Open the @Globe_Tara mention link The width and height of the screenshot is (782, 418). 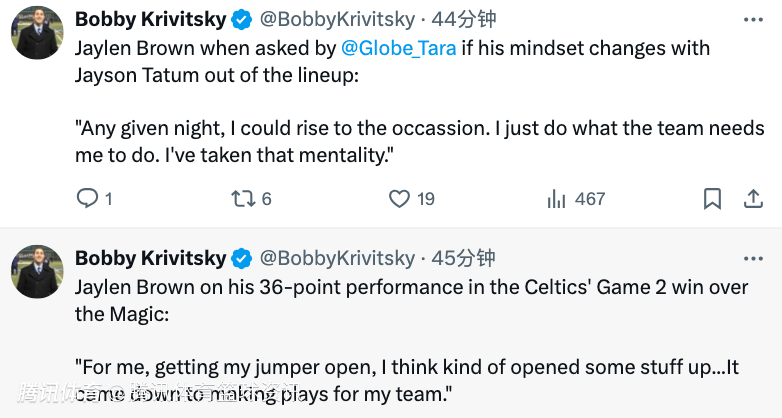click(x=399, y=48)
